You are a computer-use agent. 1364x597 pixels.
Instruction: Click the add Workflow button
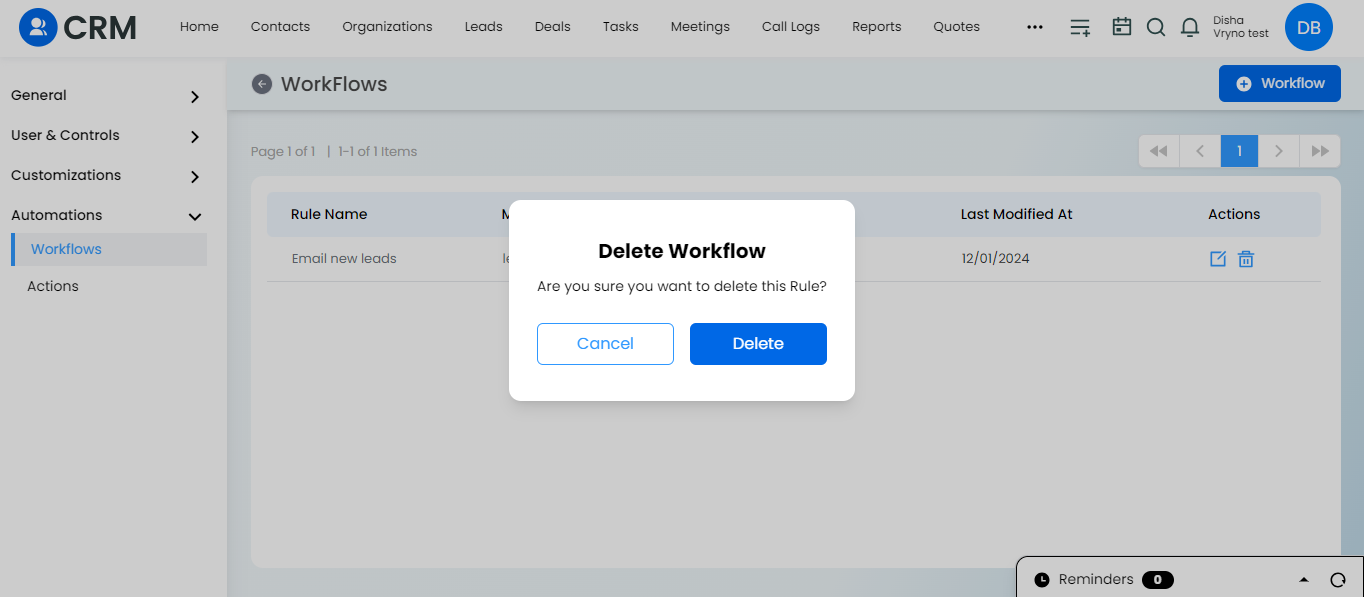click(x=1279, y=84)
